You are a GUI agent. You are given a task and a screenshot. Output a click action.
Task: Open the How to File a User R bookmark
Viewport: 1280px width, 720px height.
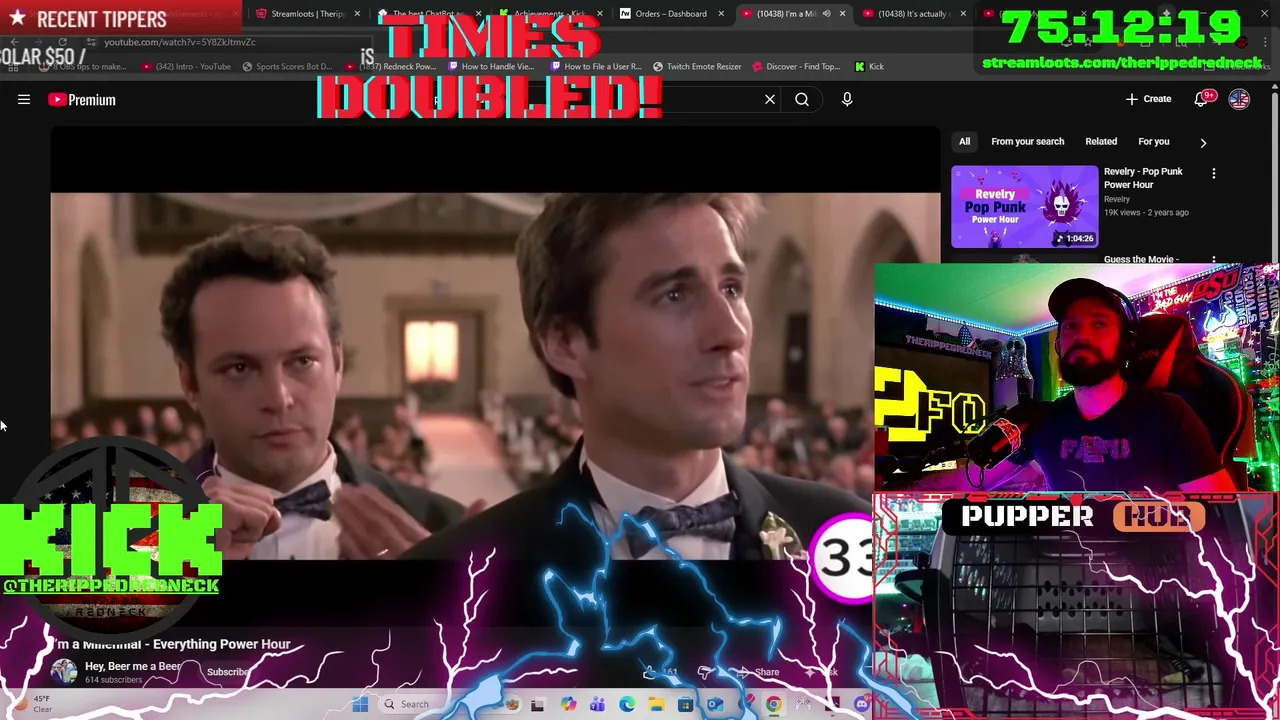tap(594, 67)
